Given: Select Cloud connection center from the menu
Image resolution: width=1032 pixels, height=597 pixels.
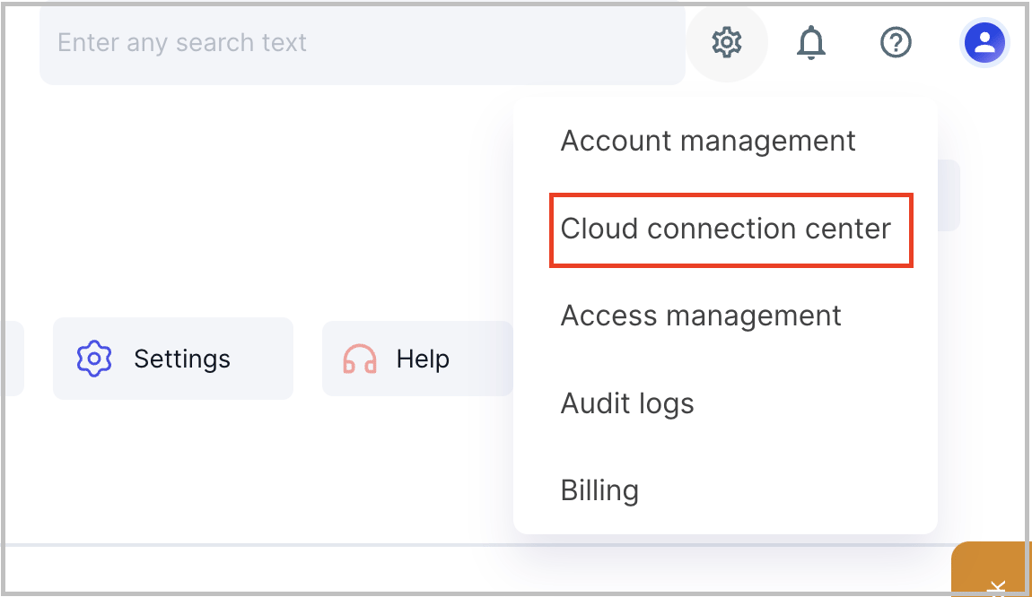Looking at the screenshot, I should [x=727, y=229].
